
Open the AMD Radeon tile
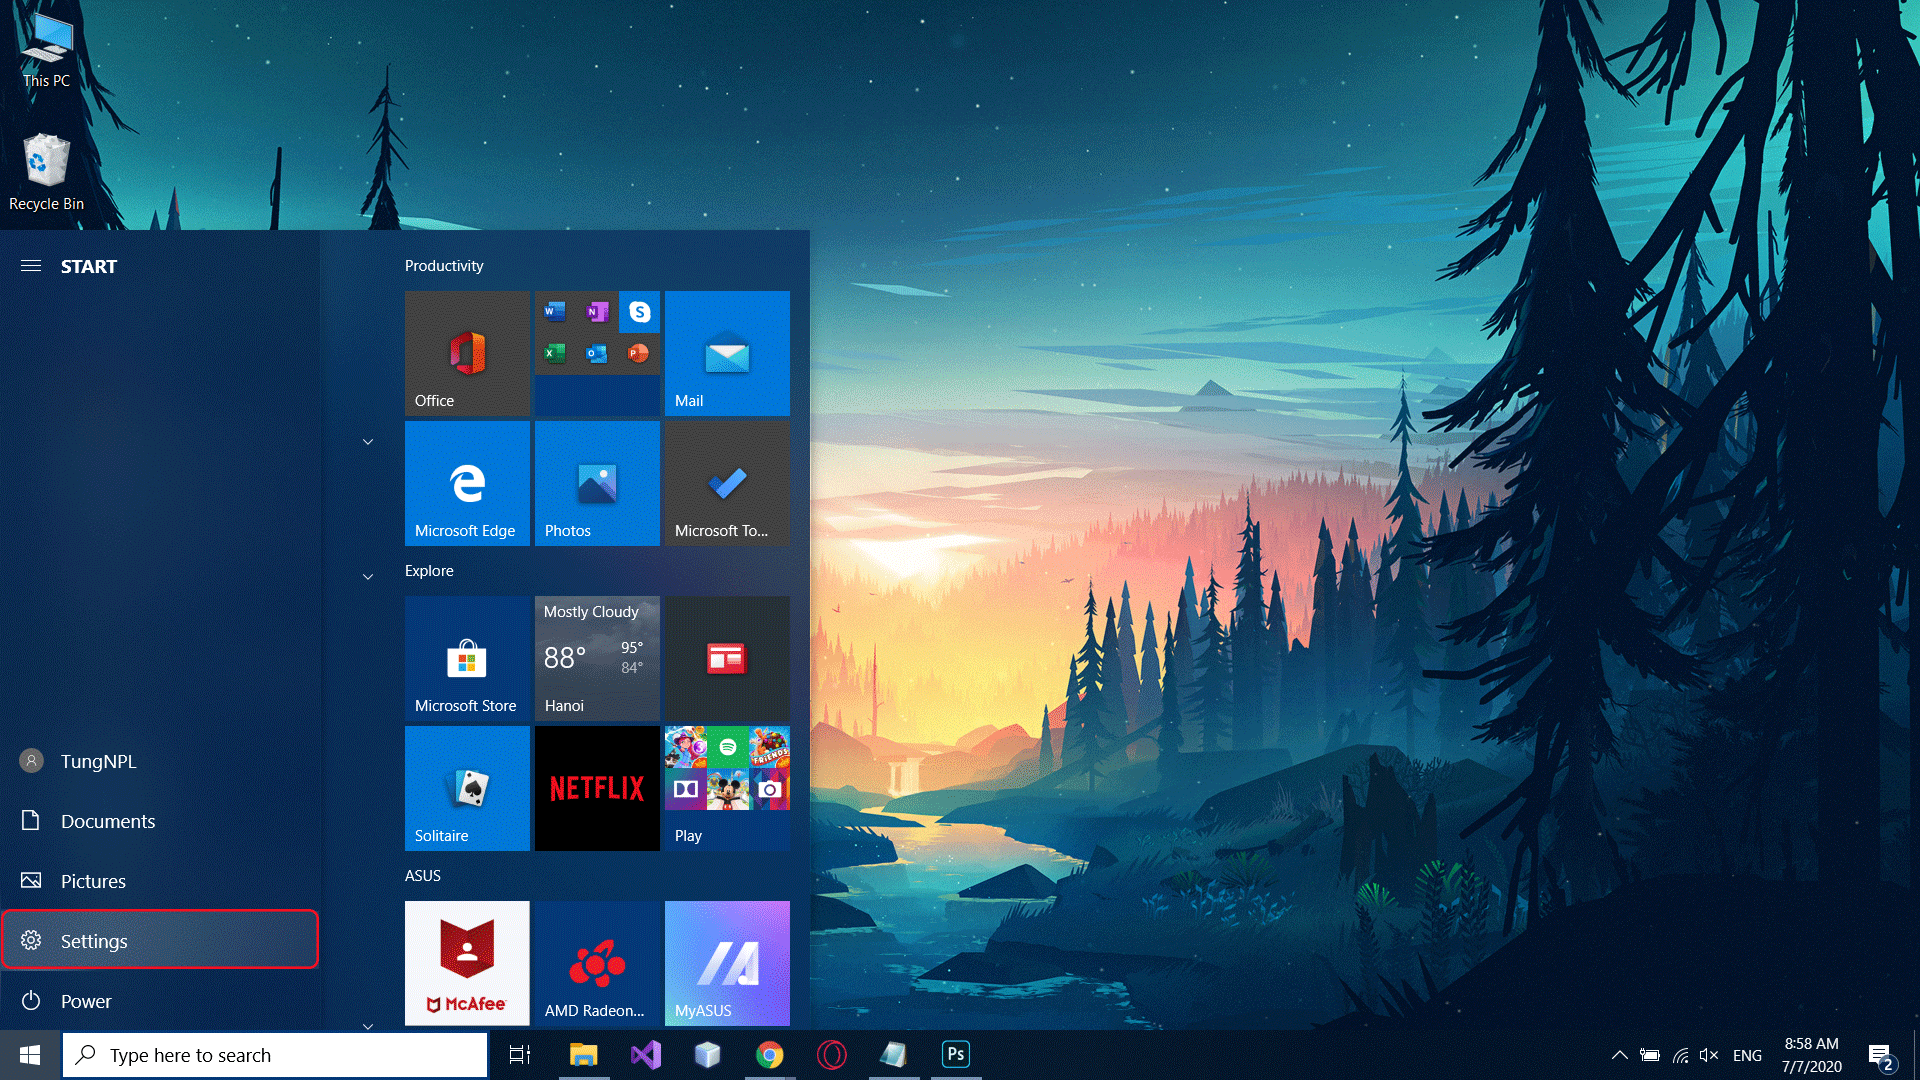pos(597,963)
